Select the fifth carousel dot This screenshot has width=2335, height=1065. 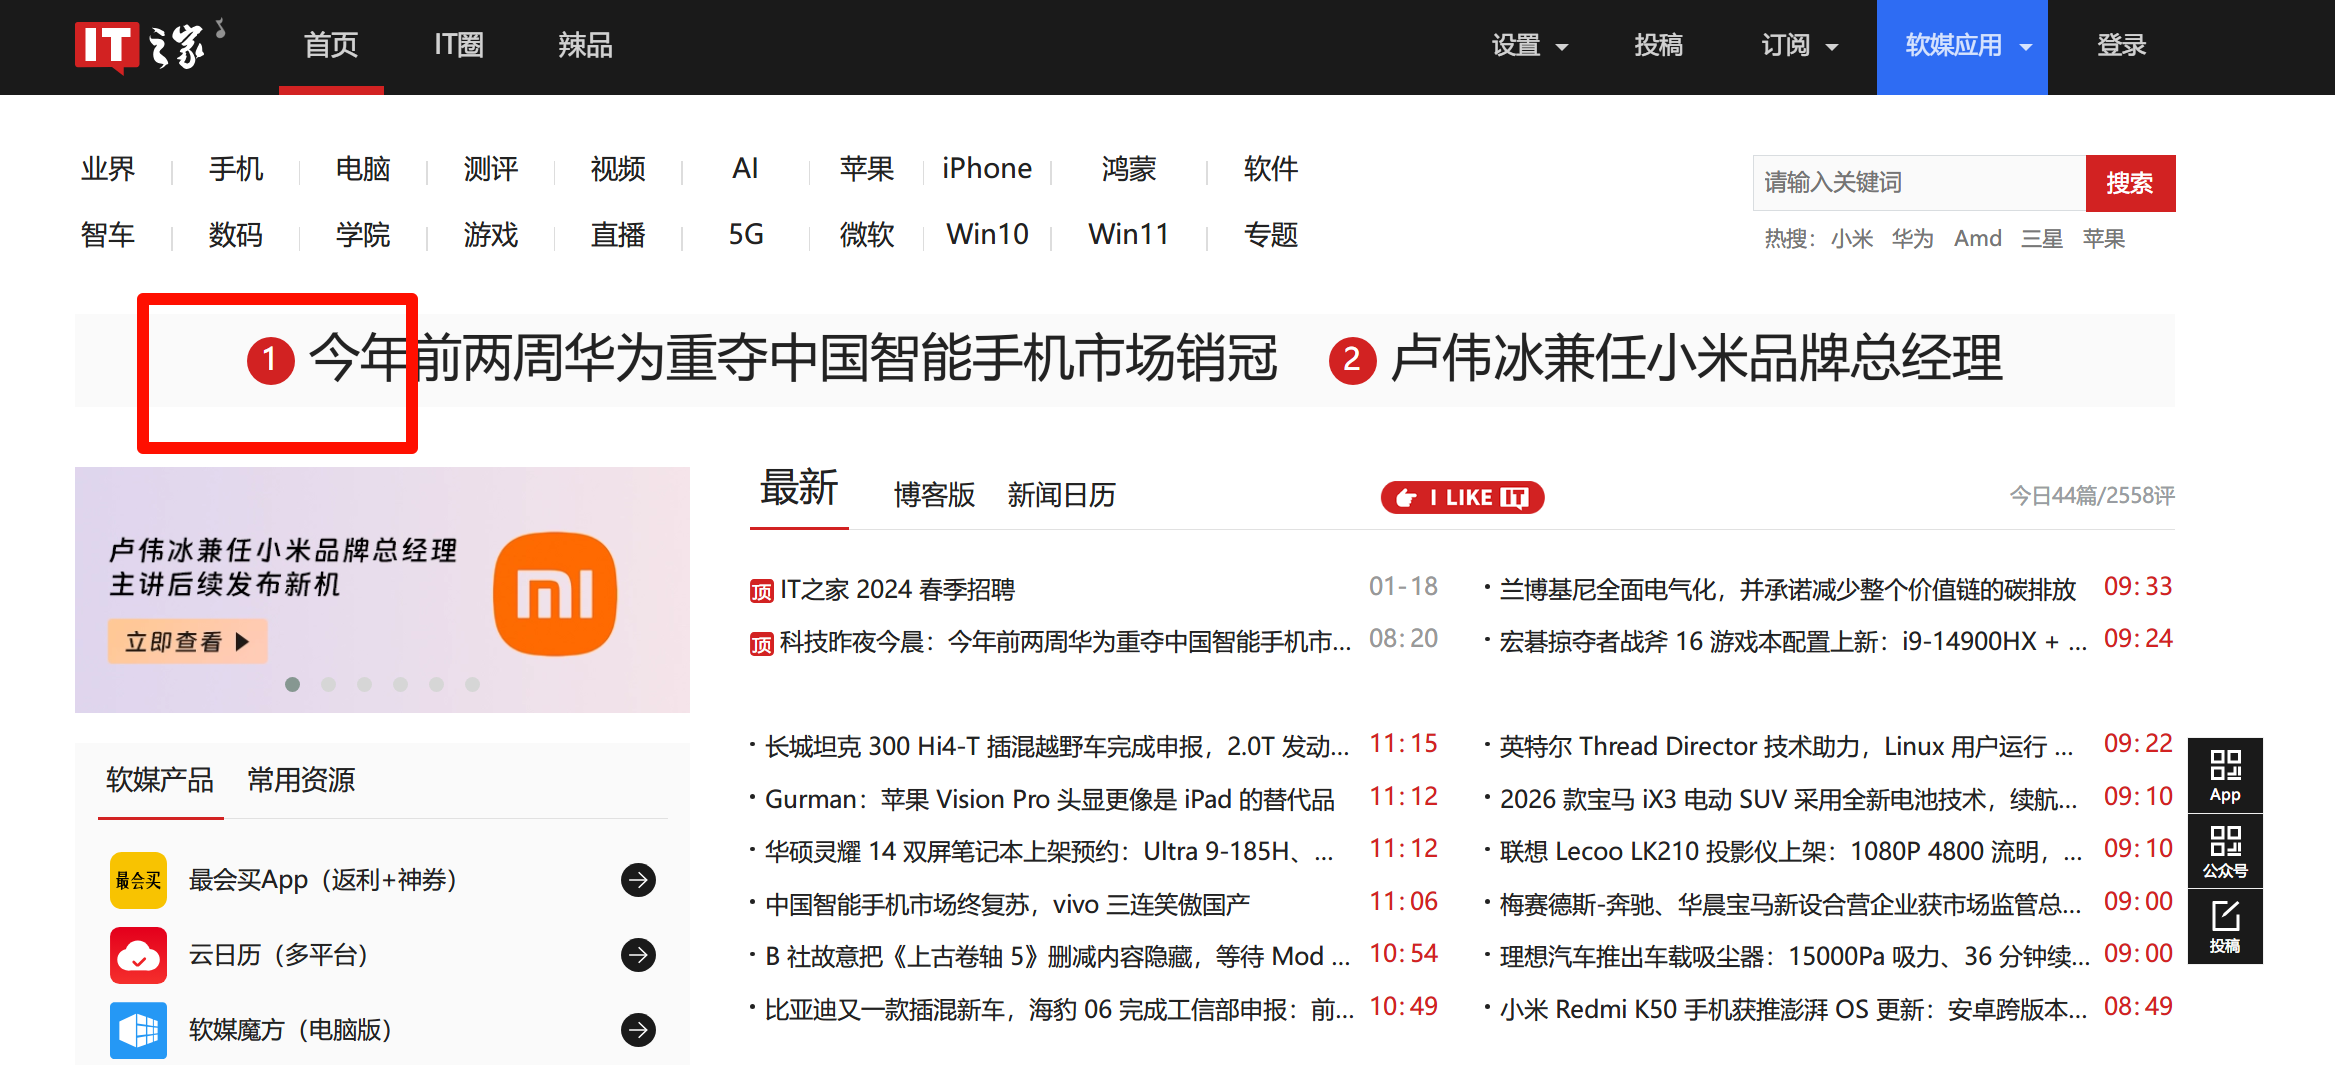coord(436,684)
